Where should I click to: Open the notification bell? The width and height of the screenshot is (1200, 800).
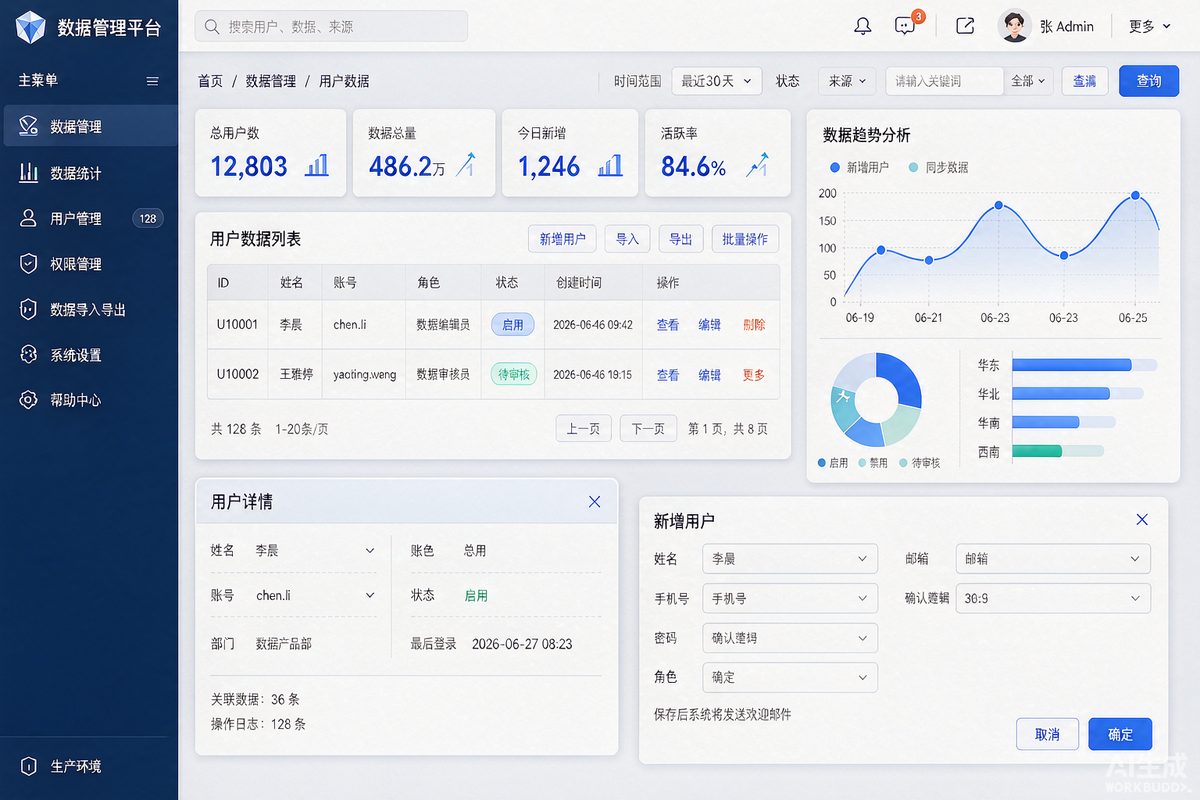point(862,27)
